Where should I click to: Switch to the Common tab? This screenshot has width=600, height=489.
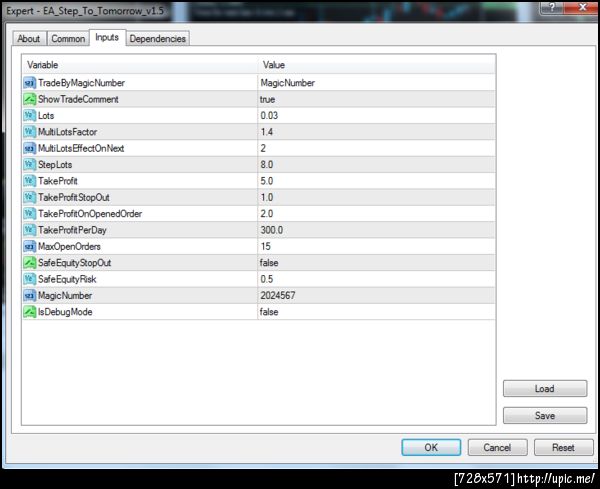pos(68,39)
